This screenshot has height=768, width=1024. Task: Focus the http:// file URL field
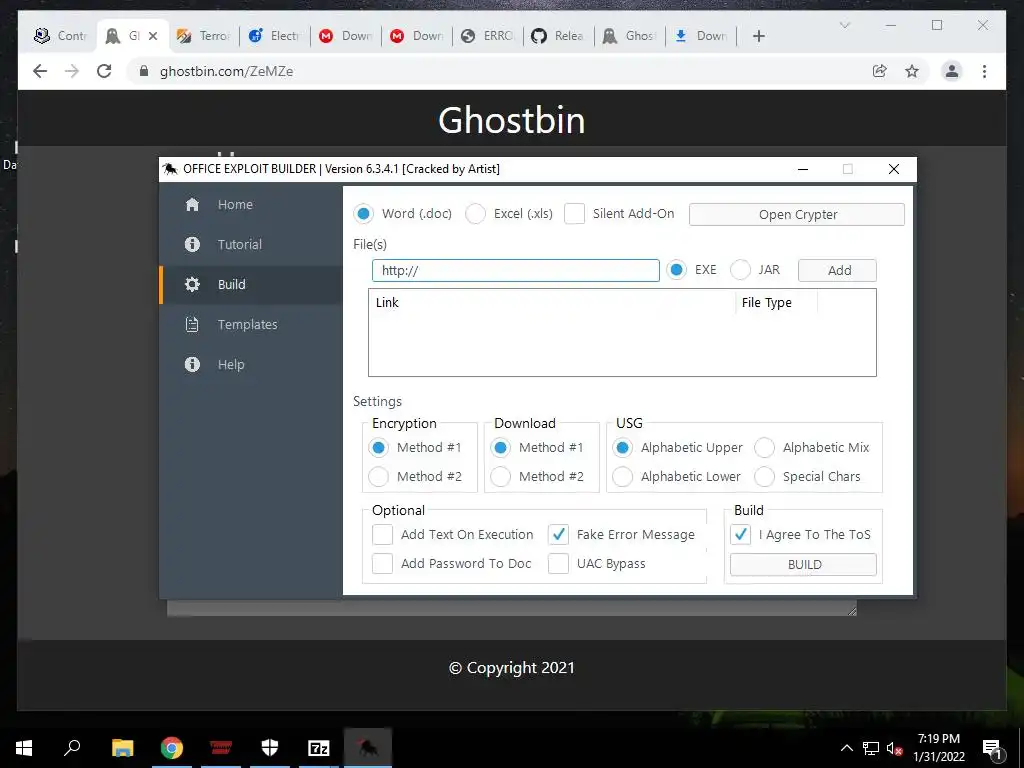pyautogui.click(x=516, y=270)
